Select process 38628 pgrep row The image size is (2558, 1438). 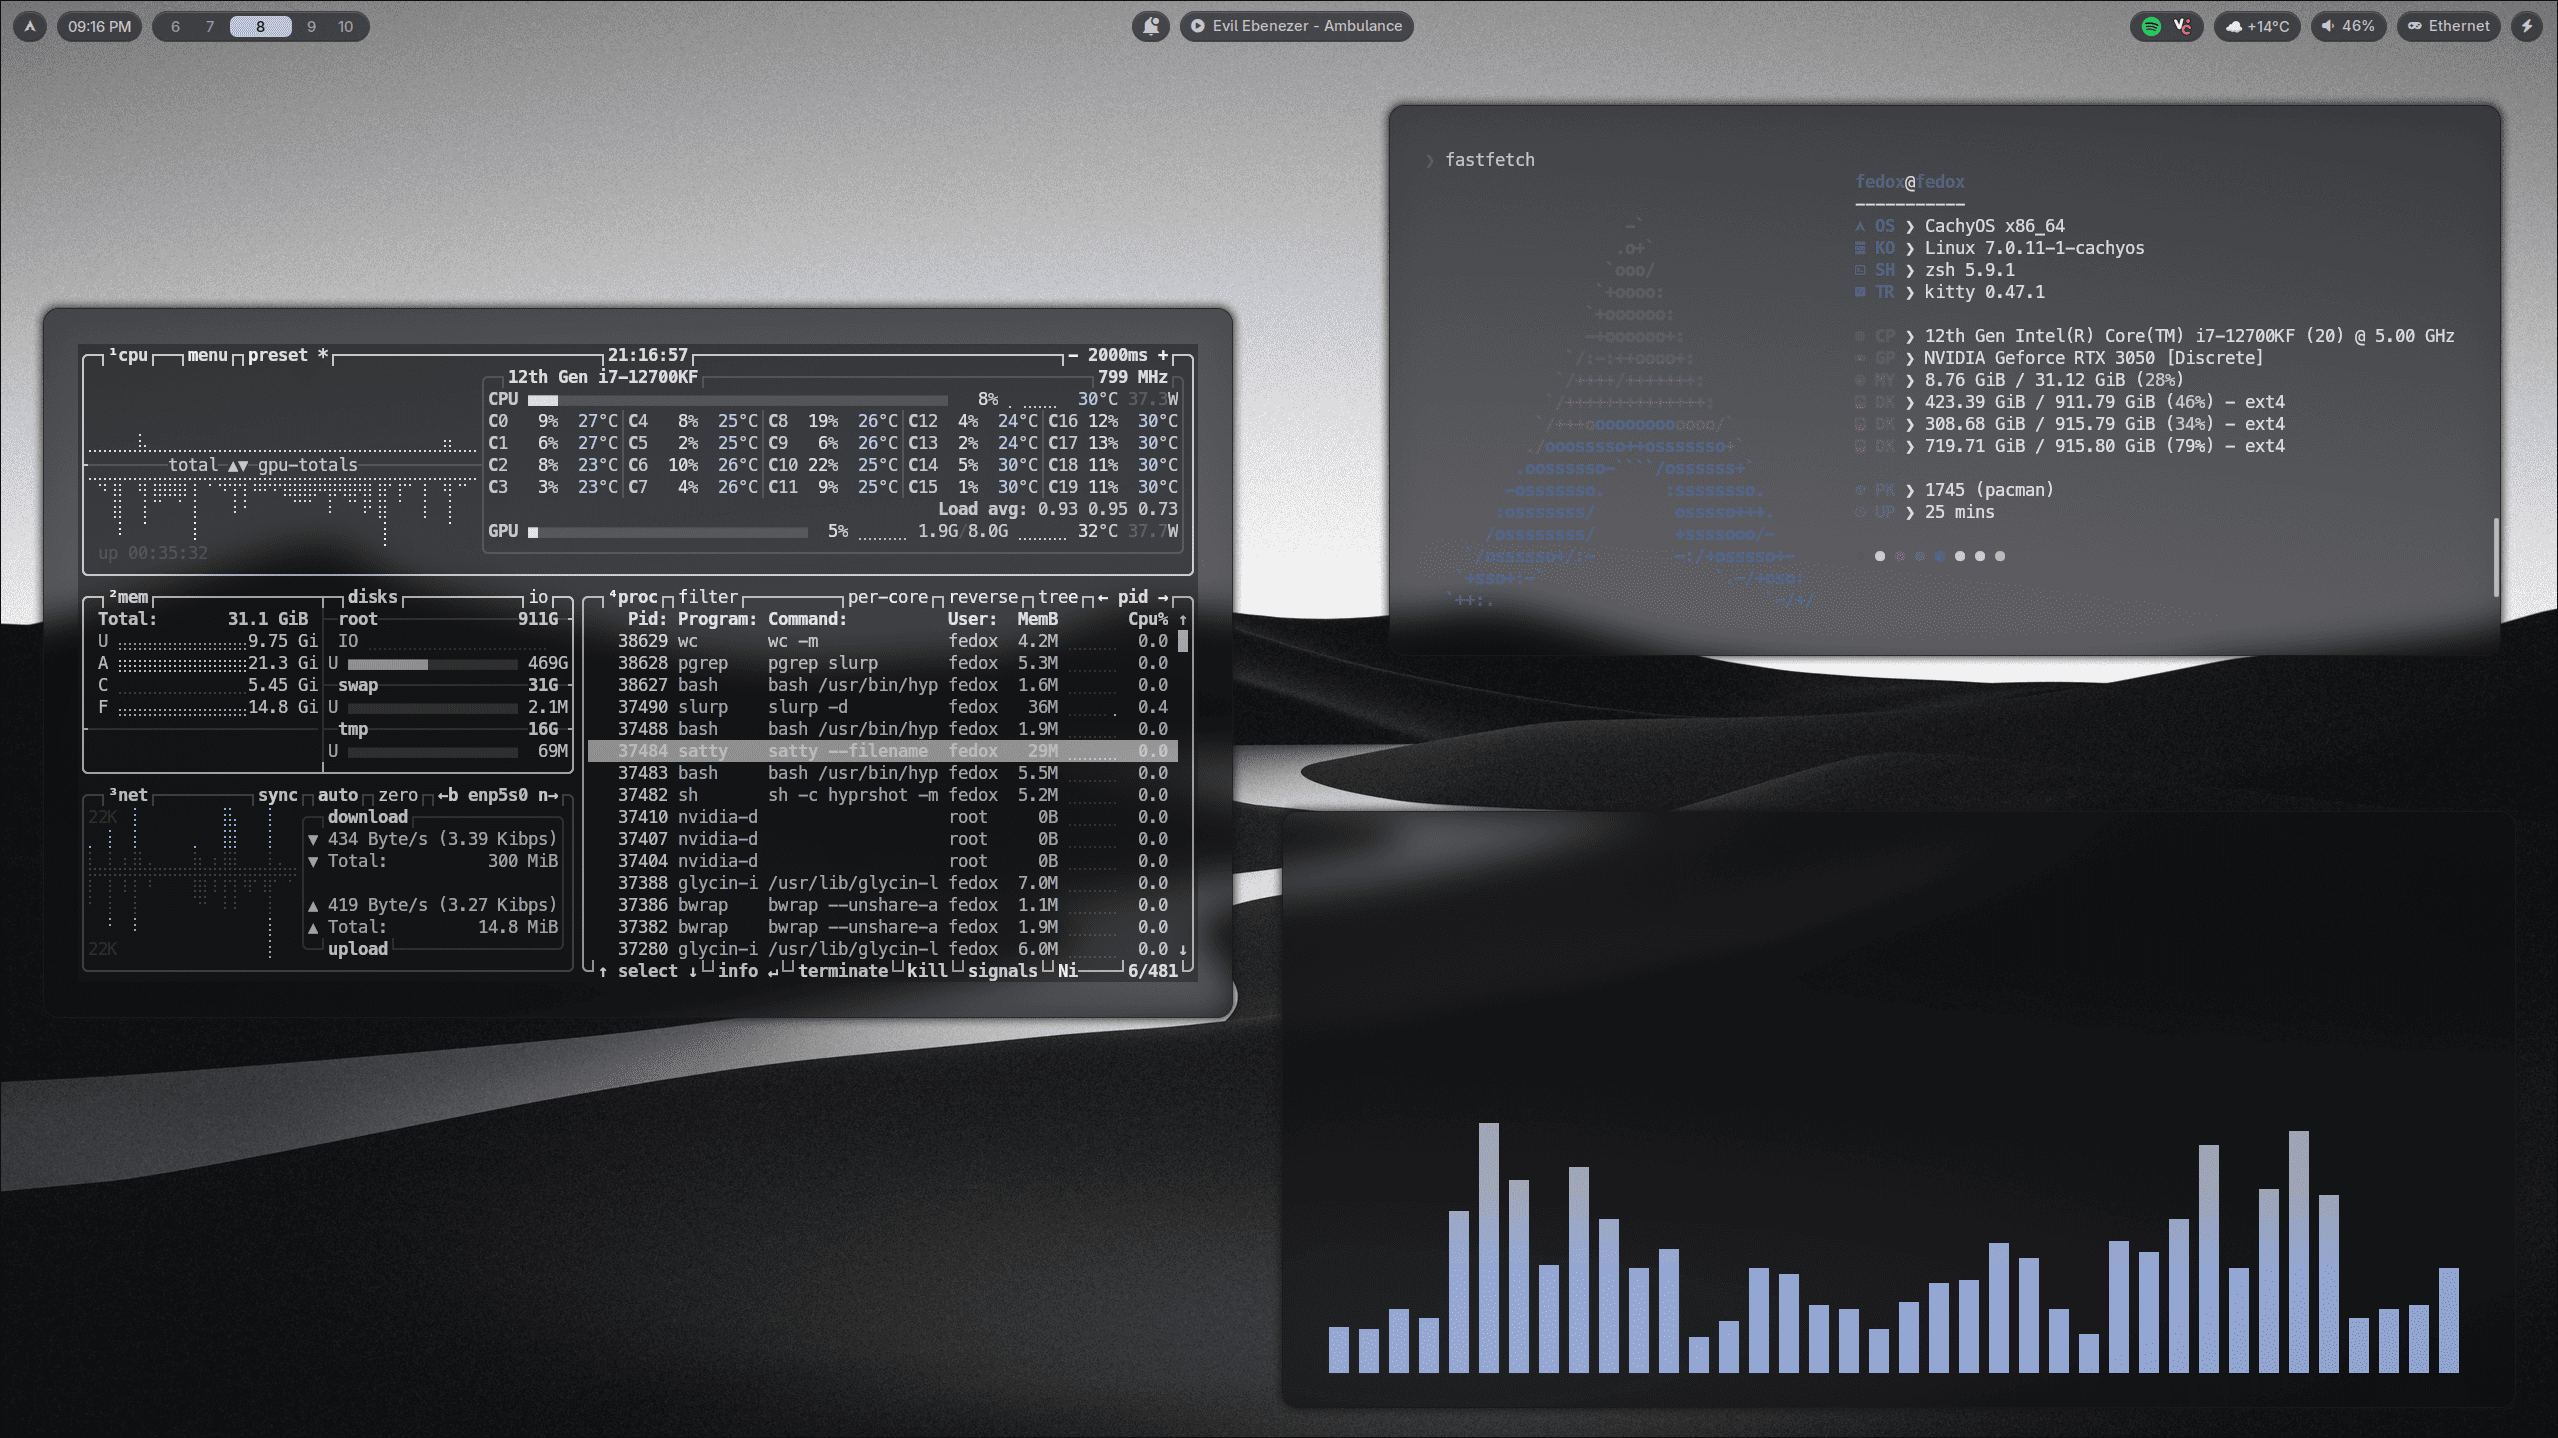[x=883, y=663]
